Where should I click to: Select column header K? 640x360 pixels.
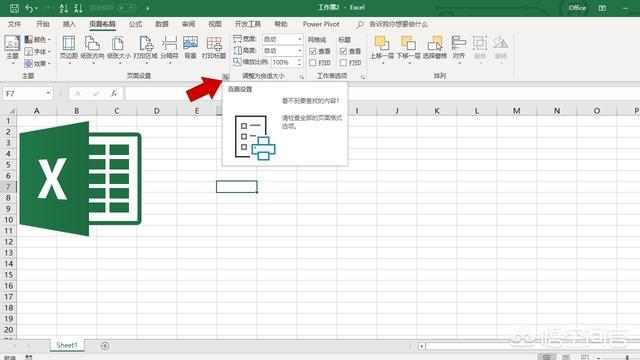pos(437,111)
